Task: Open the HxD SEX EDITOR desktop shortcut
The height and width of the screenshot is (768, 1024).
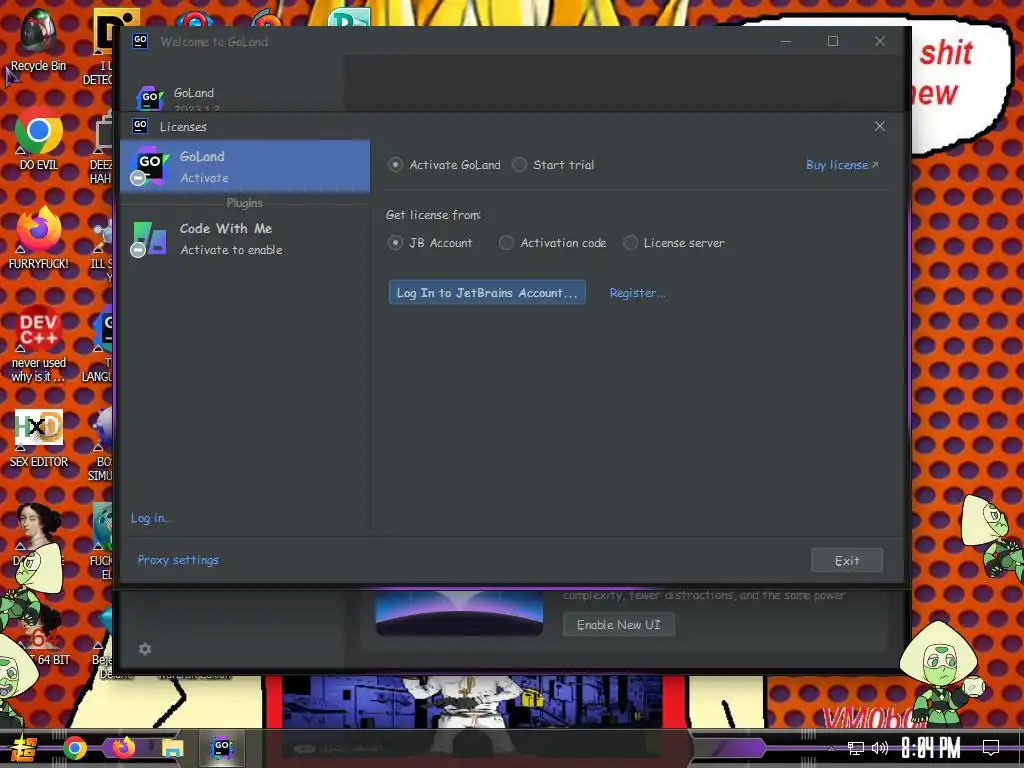Action: (39, 438)
